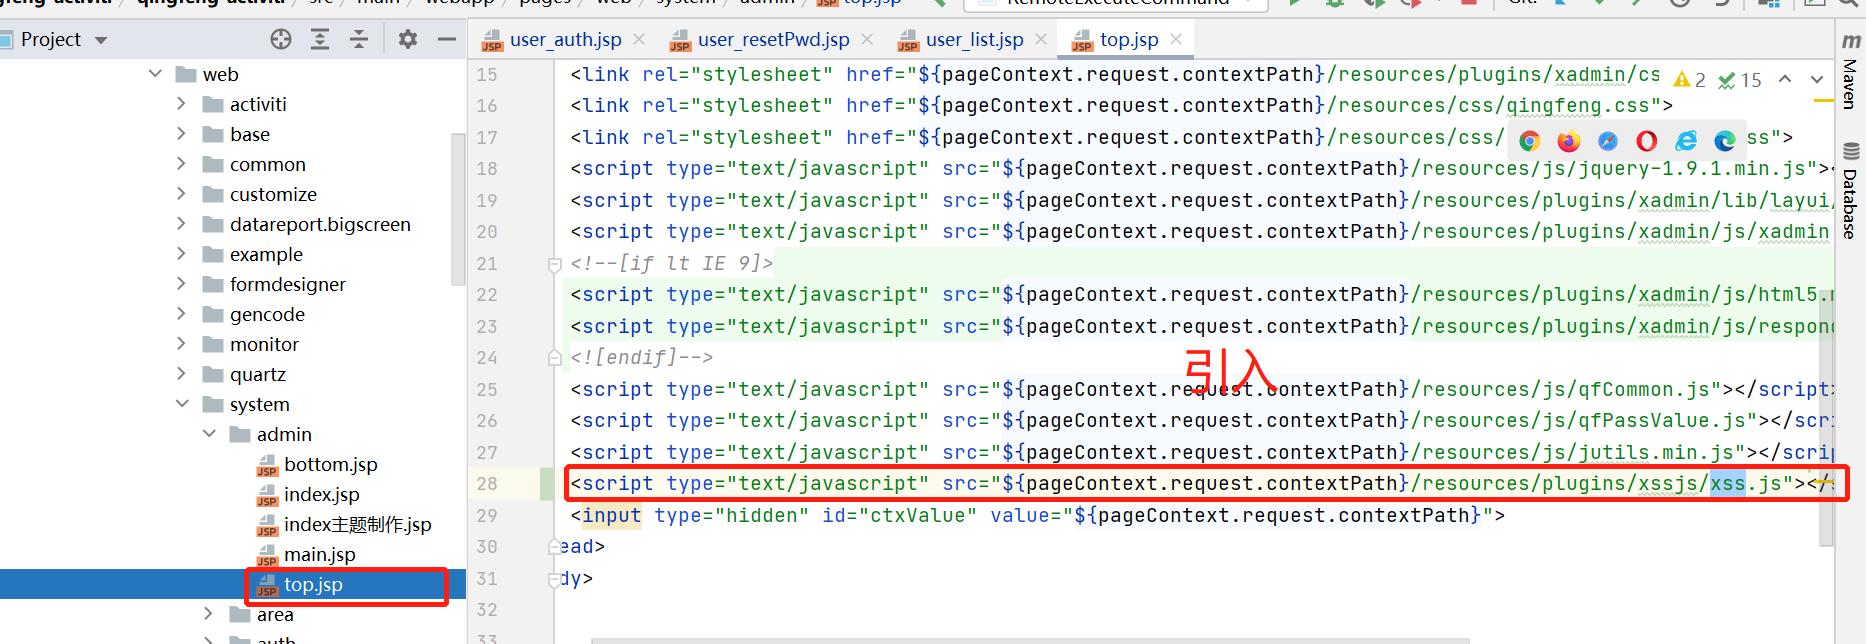Switch to user_list.jsp tab

click(974, 39)
